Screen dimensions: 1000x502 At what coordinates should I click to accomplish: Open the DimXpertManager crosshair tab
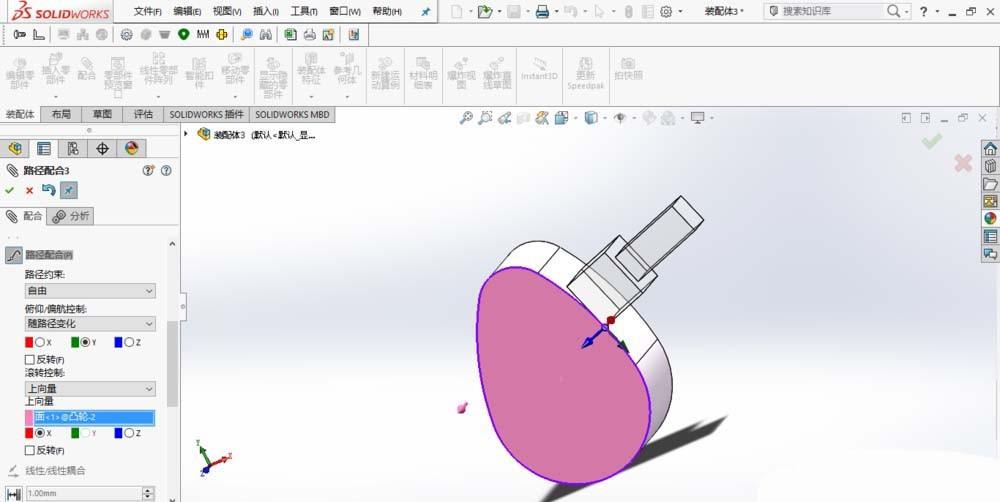pyautogui.click(x=102, y=149)
